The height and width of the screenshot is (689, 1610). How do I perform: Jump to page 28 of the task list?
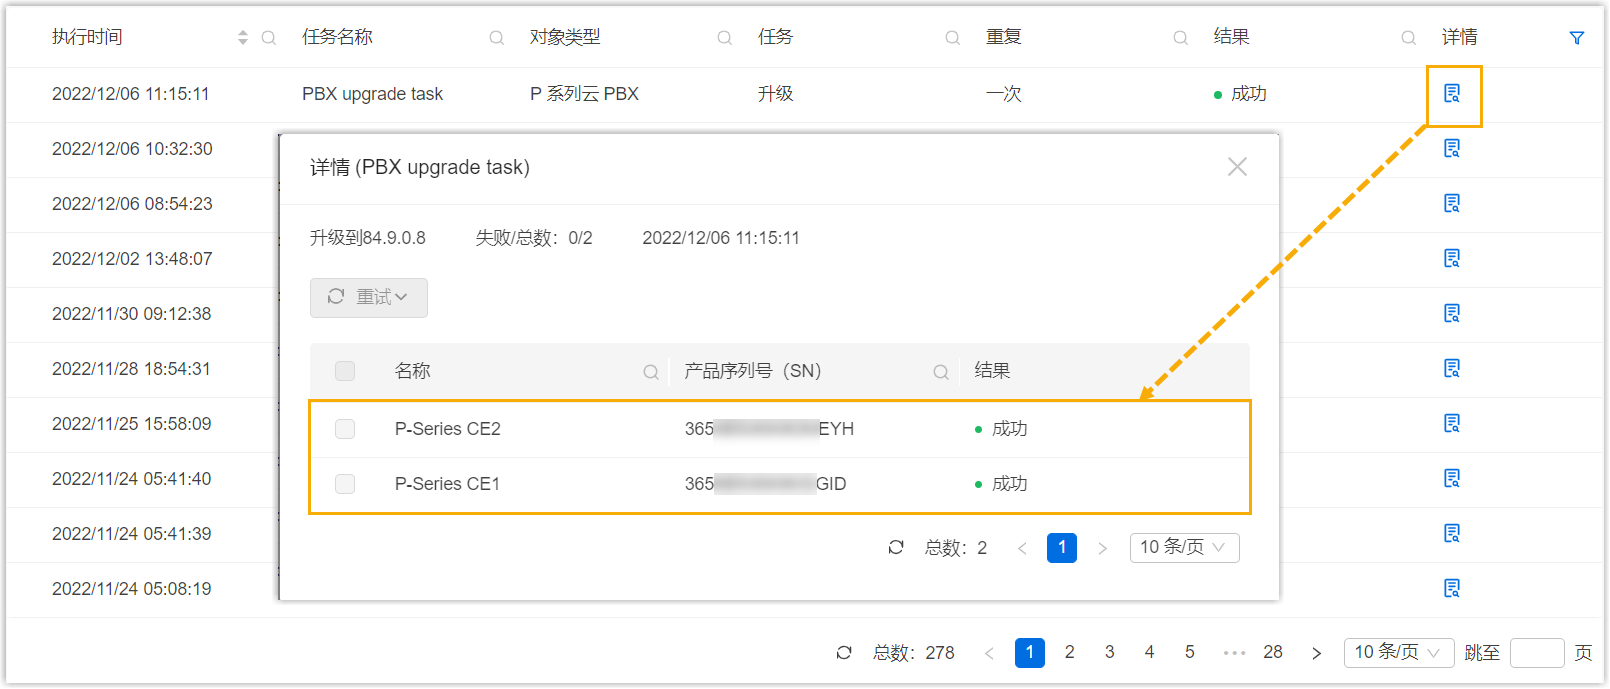[x=1273, y=653]
